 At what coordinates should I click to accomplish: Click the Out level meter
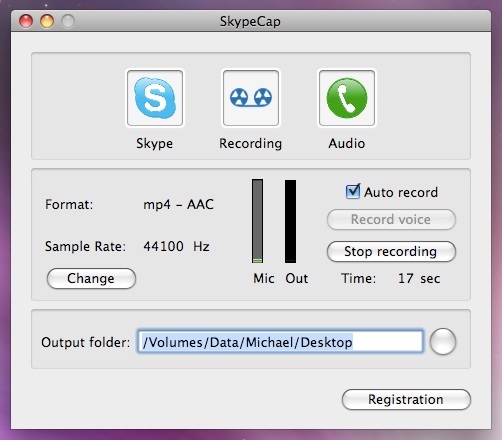290,221
